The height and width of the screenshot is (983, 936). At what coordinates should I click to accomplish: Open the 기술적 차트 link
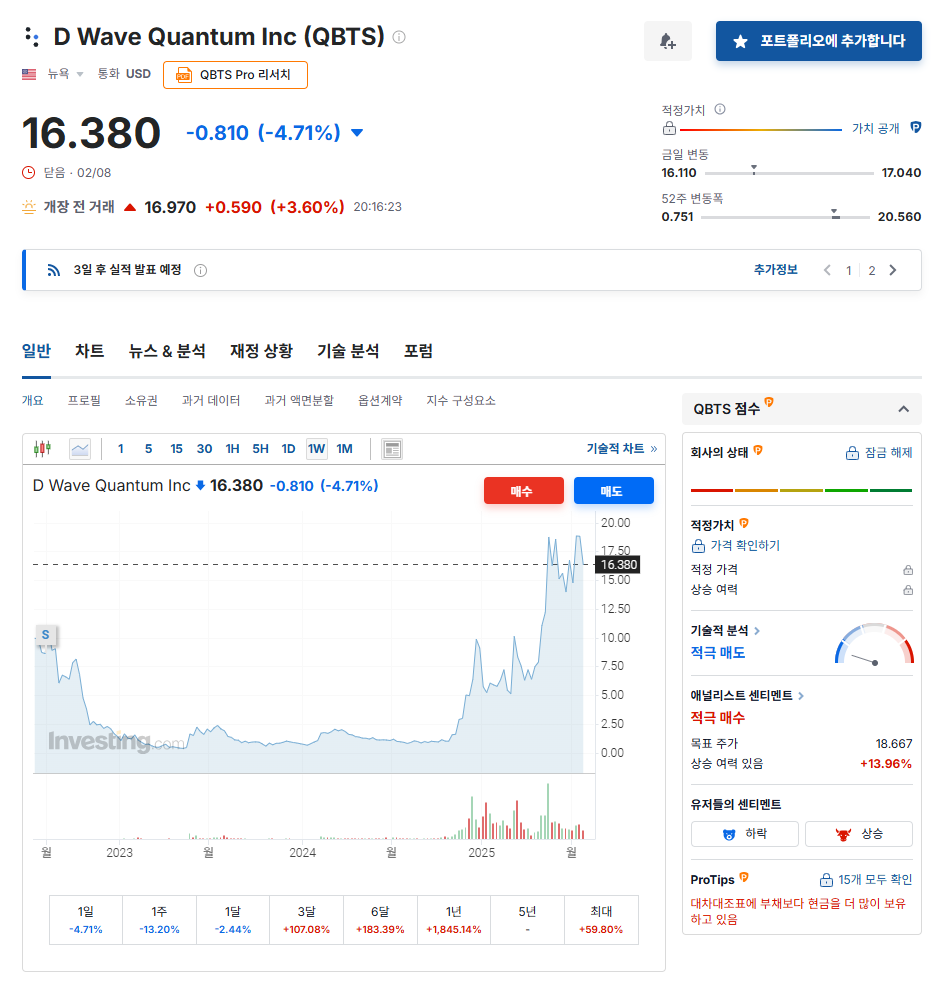pyautogui.click(x=622, y=449)
